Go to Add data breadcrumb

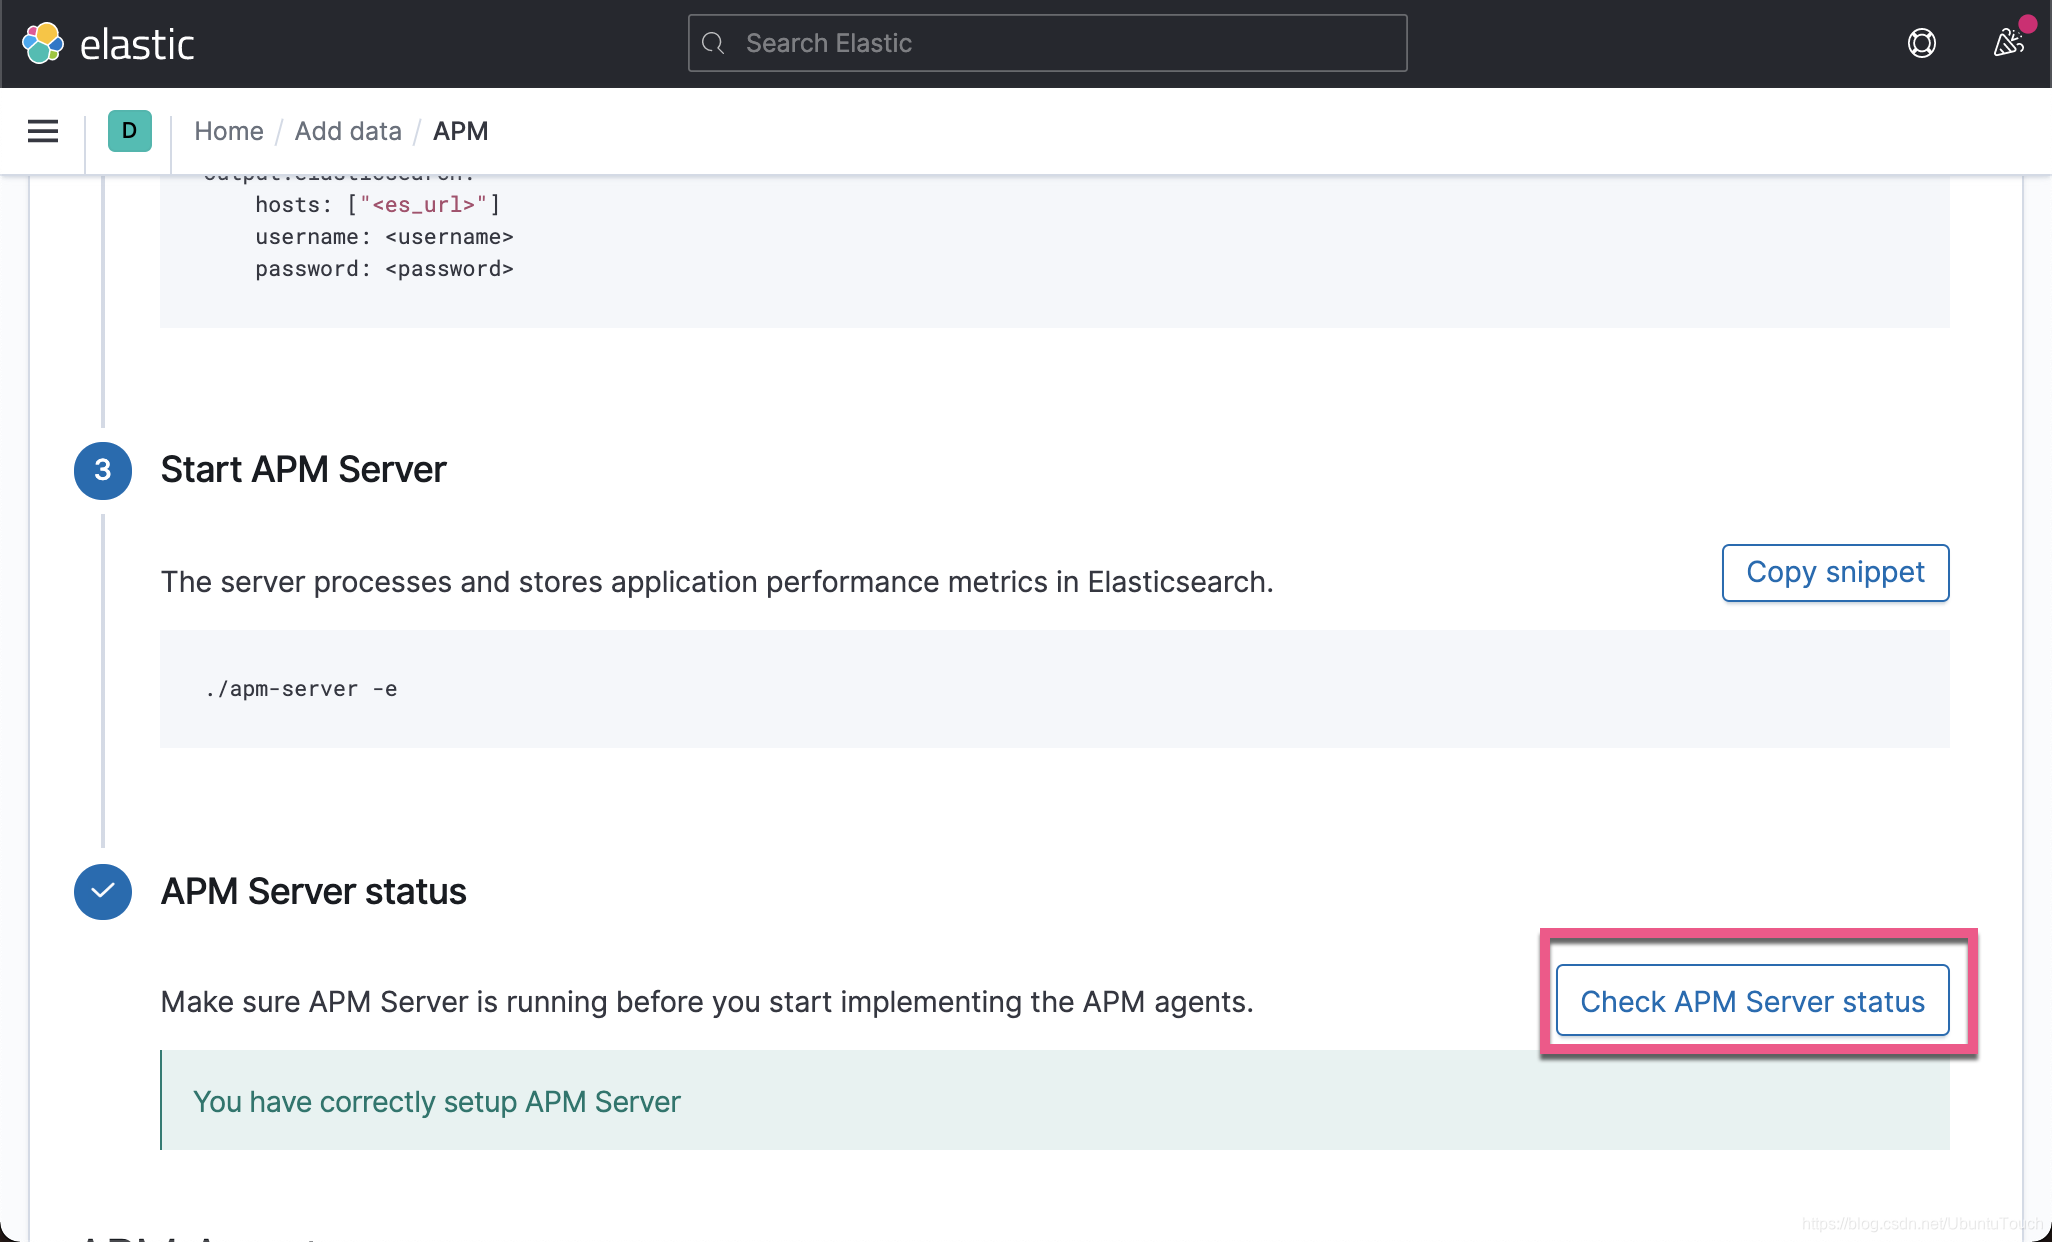[348, 131]
